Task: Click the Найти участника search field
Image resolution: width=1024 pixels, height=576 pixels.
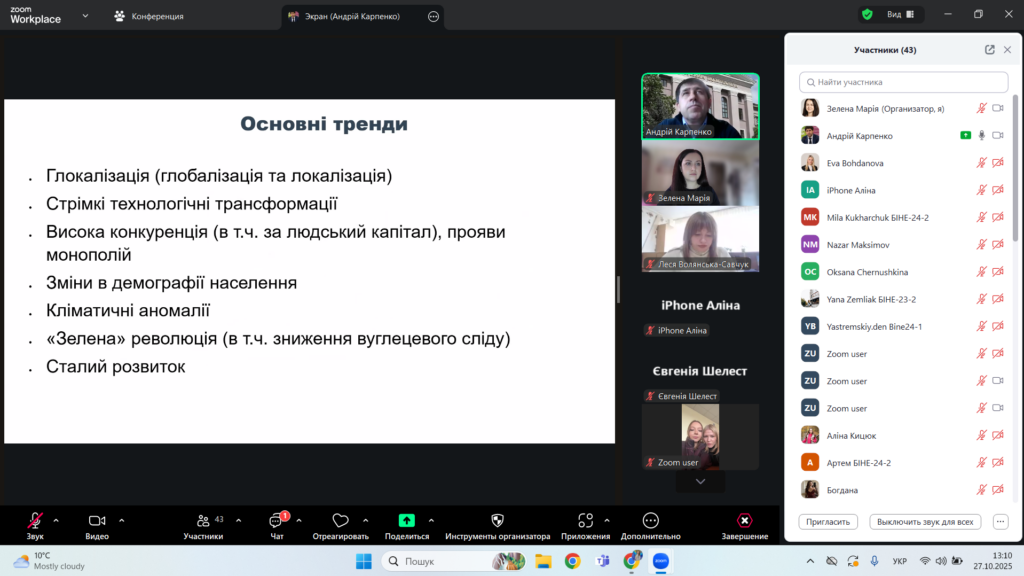Action: pyautogui.click(x=904, y=82)
